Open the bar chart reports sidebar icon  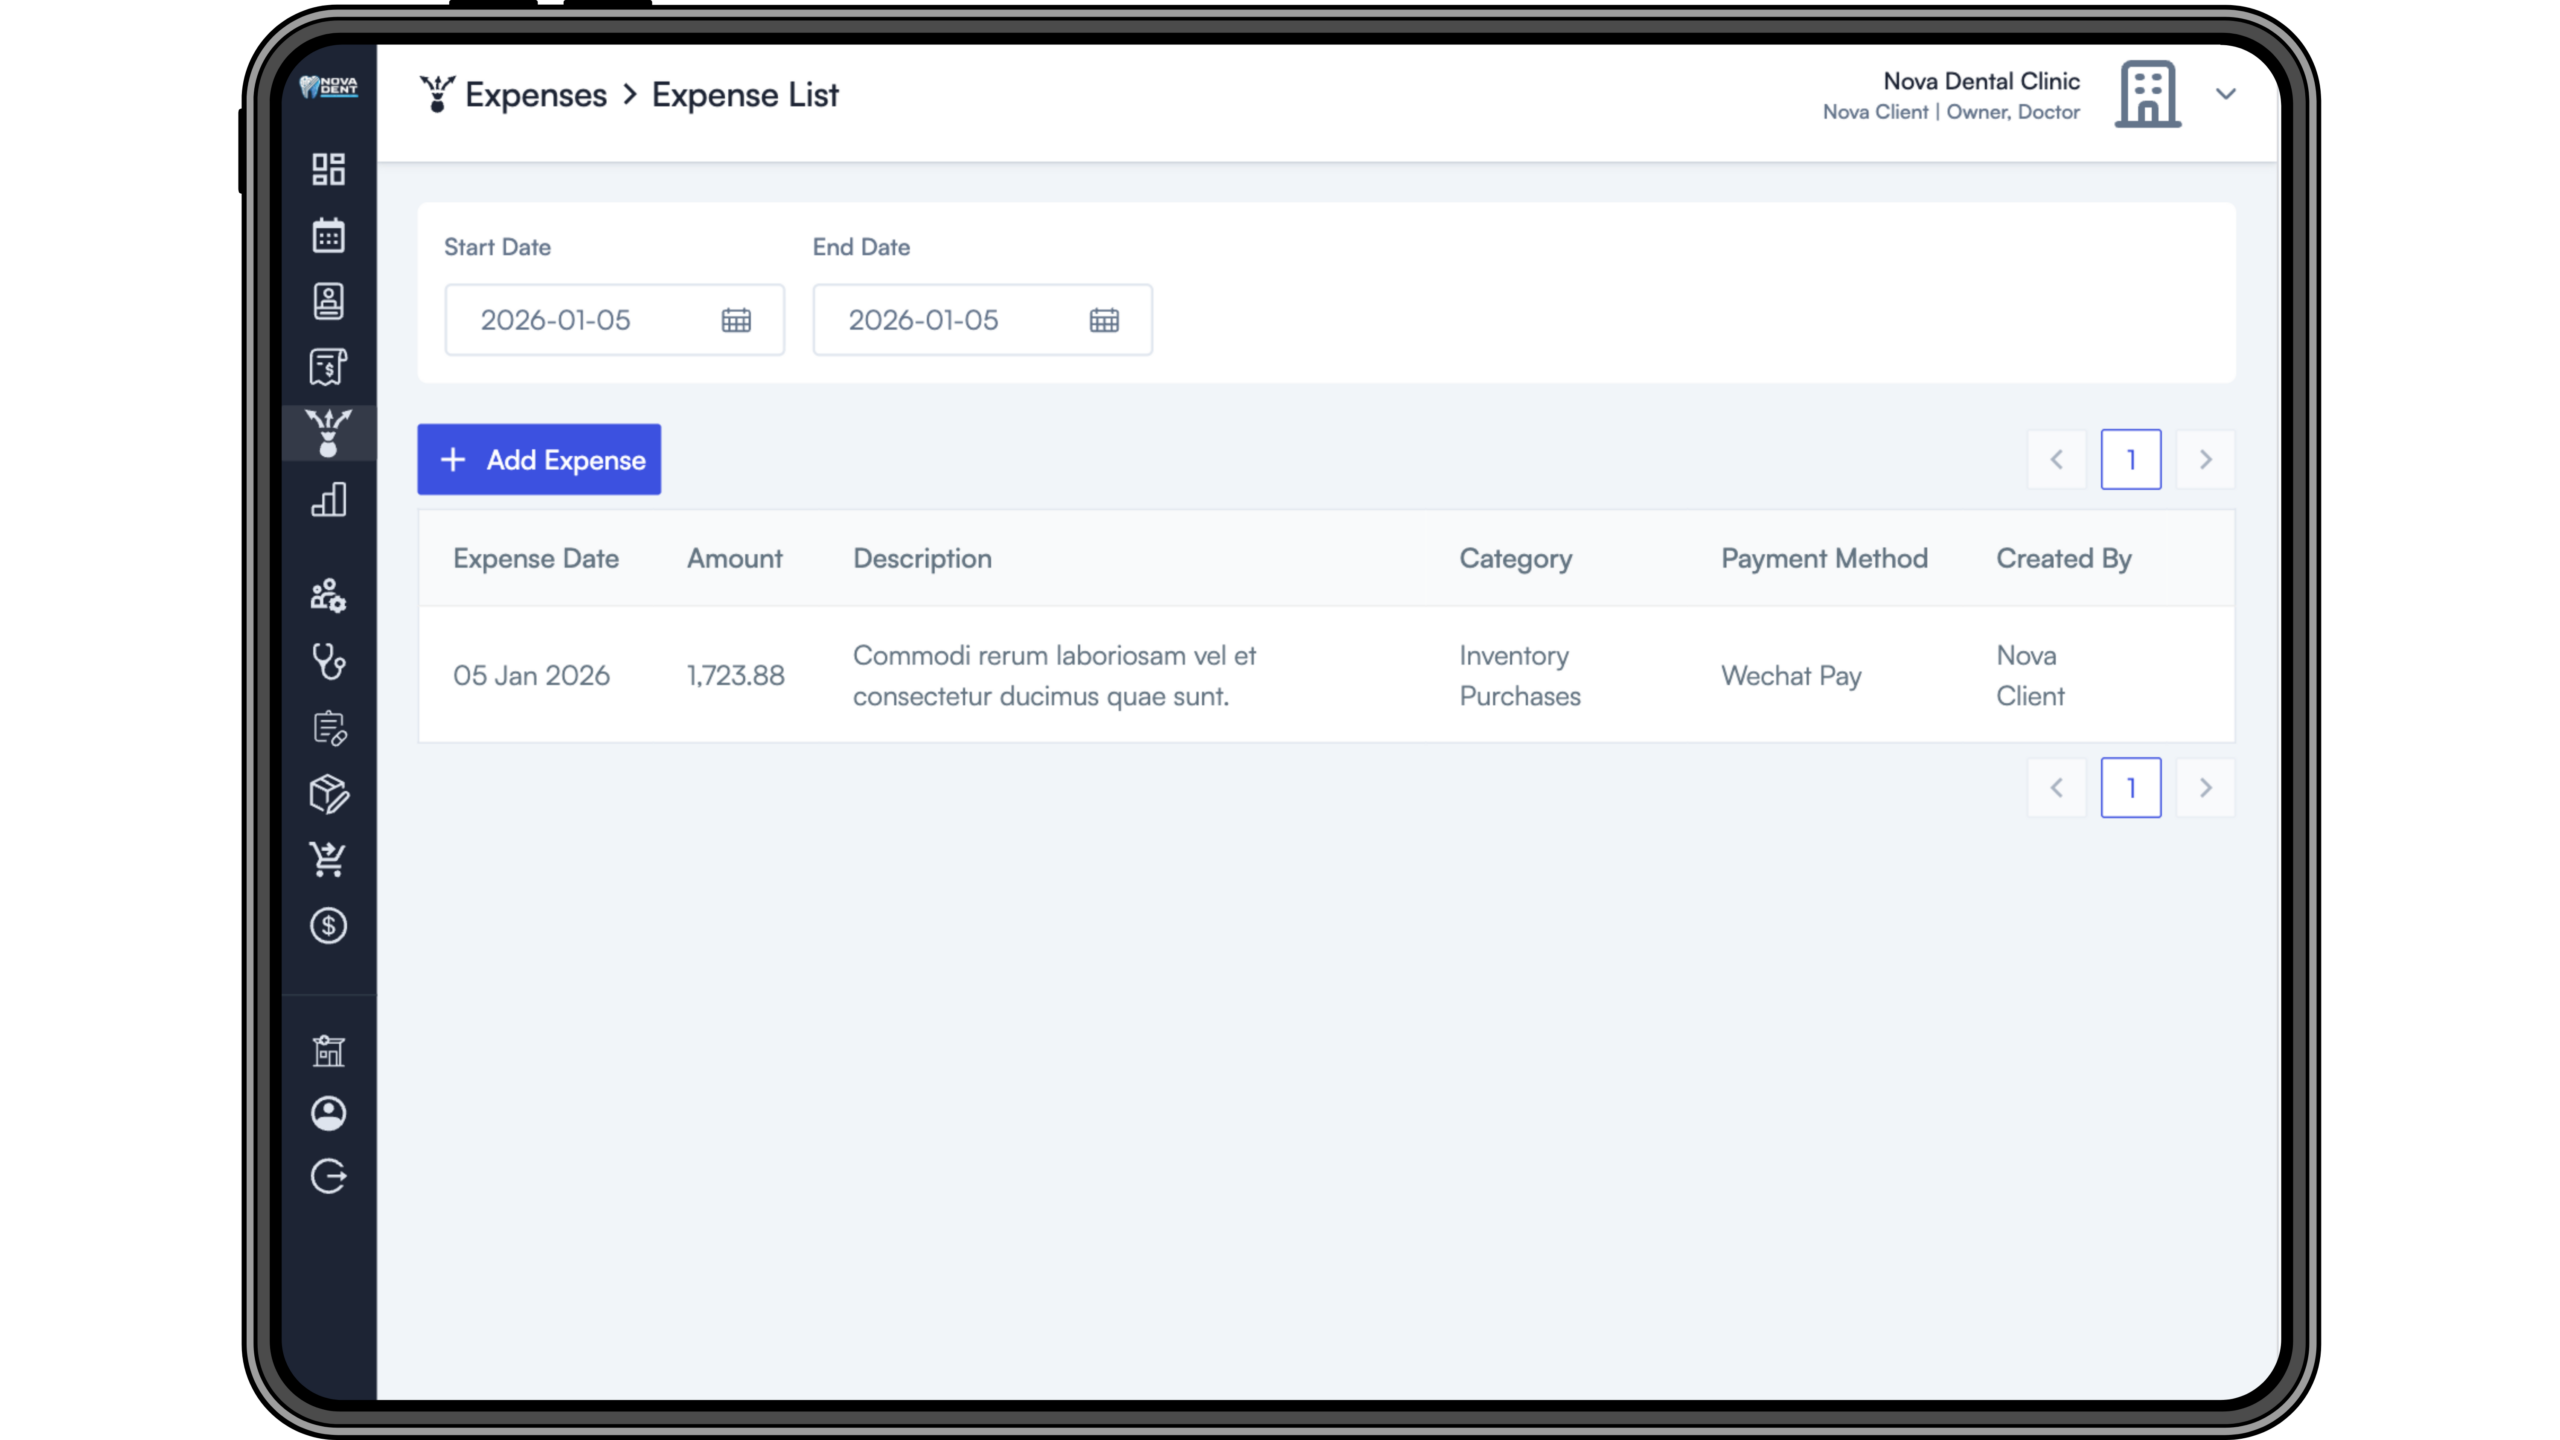[x=328, y=499]
